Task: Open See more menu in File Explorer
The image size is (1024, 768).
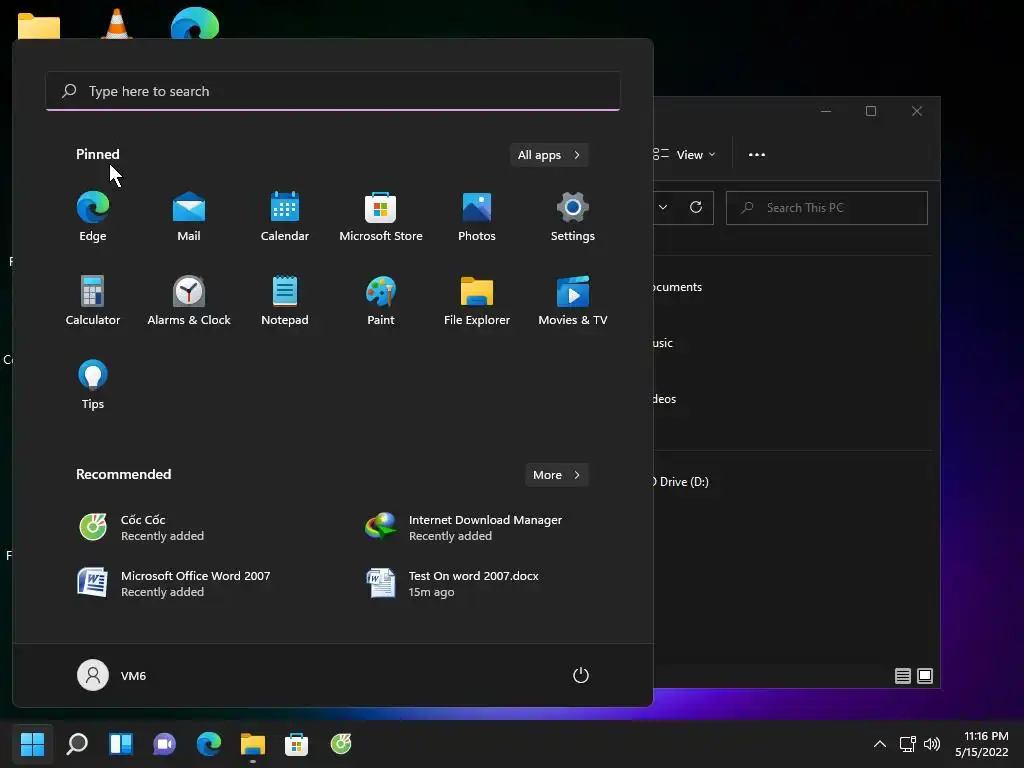Action: (x=756, y=155)
